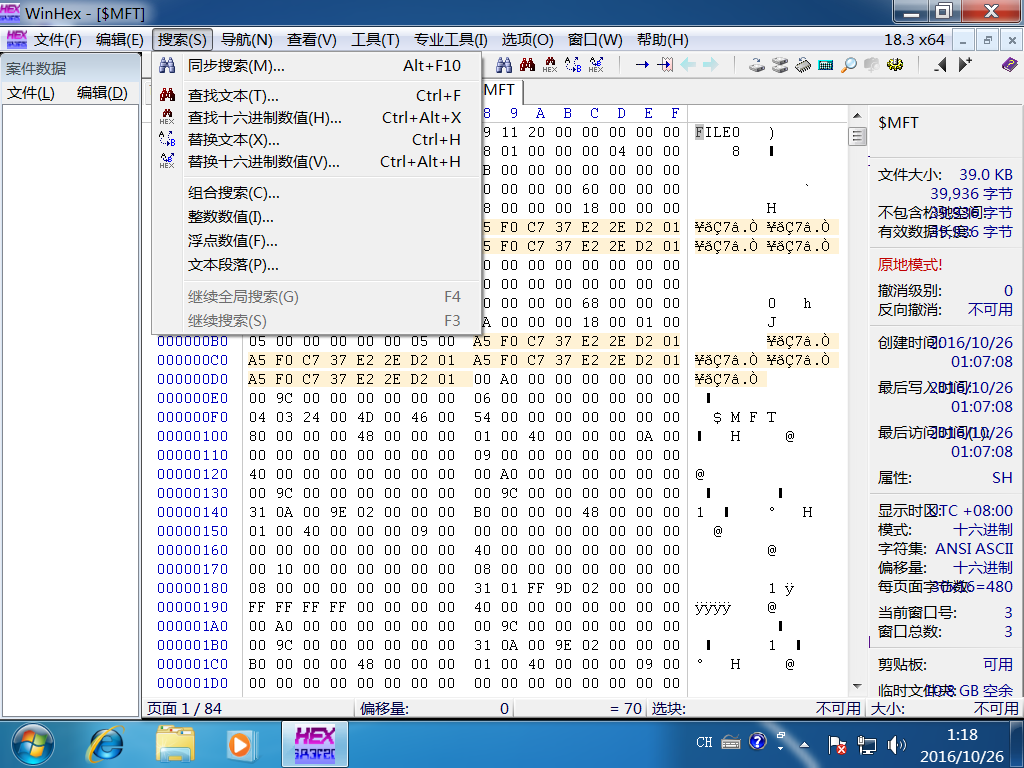Click the hex view scrollbar thumb
Screen dimensions: 1024x768
point(857,136)
